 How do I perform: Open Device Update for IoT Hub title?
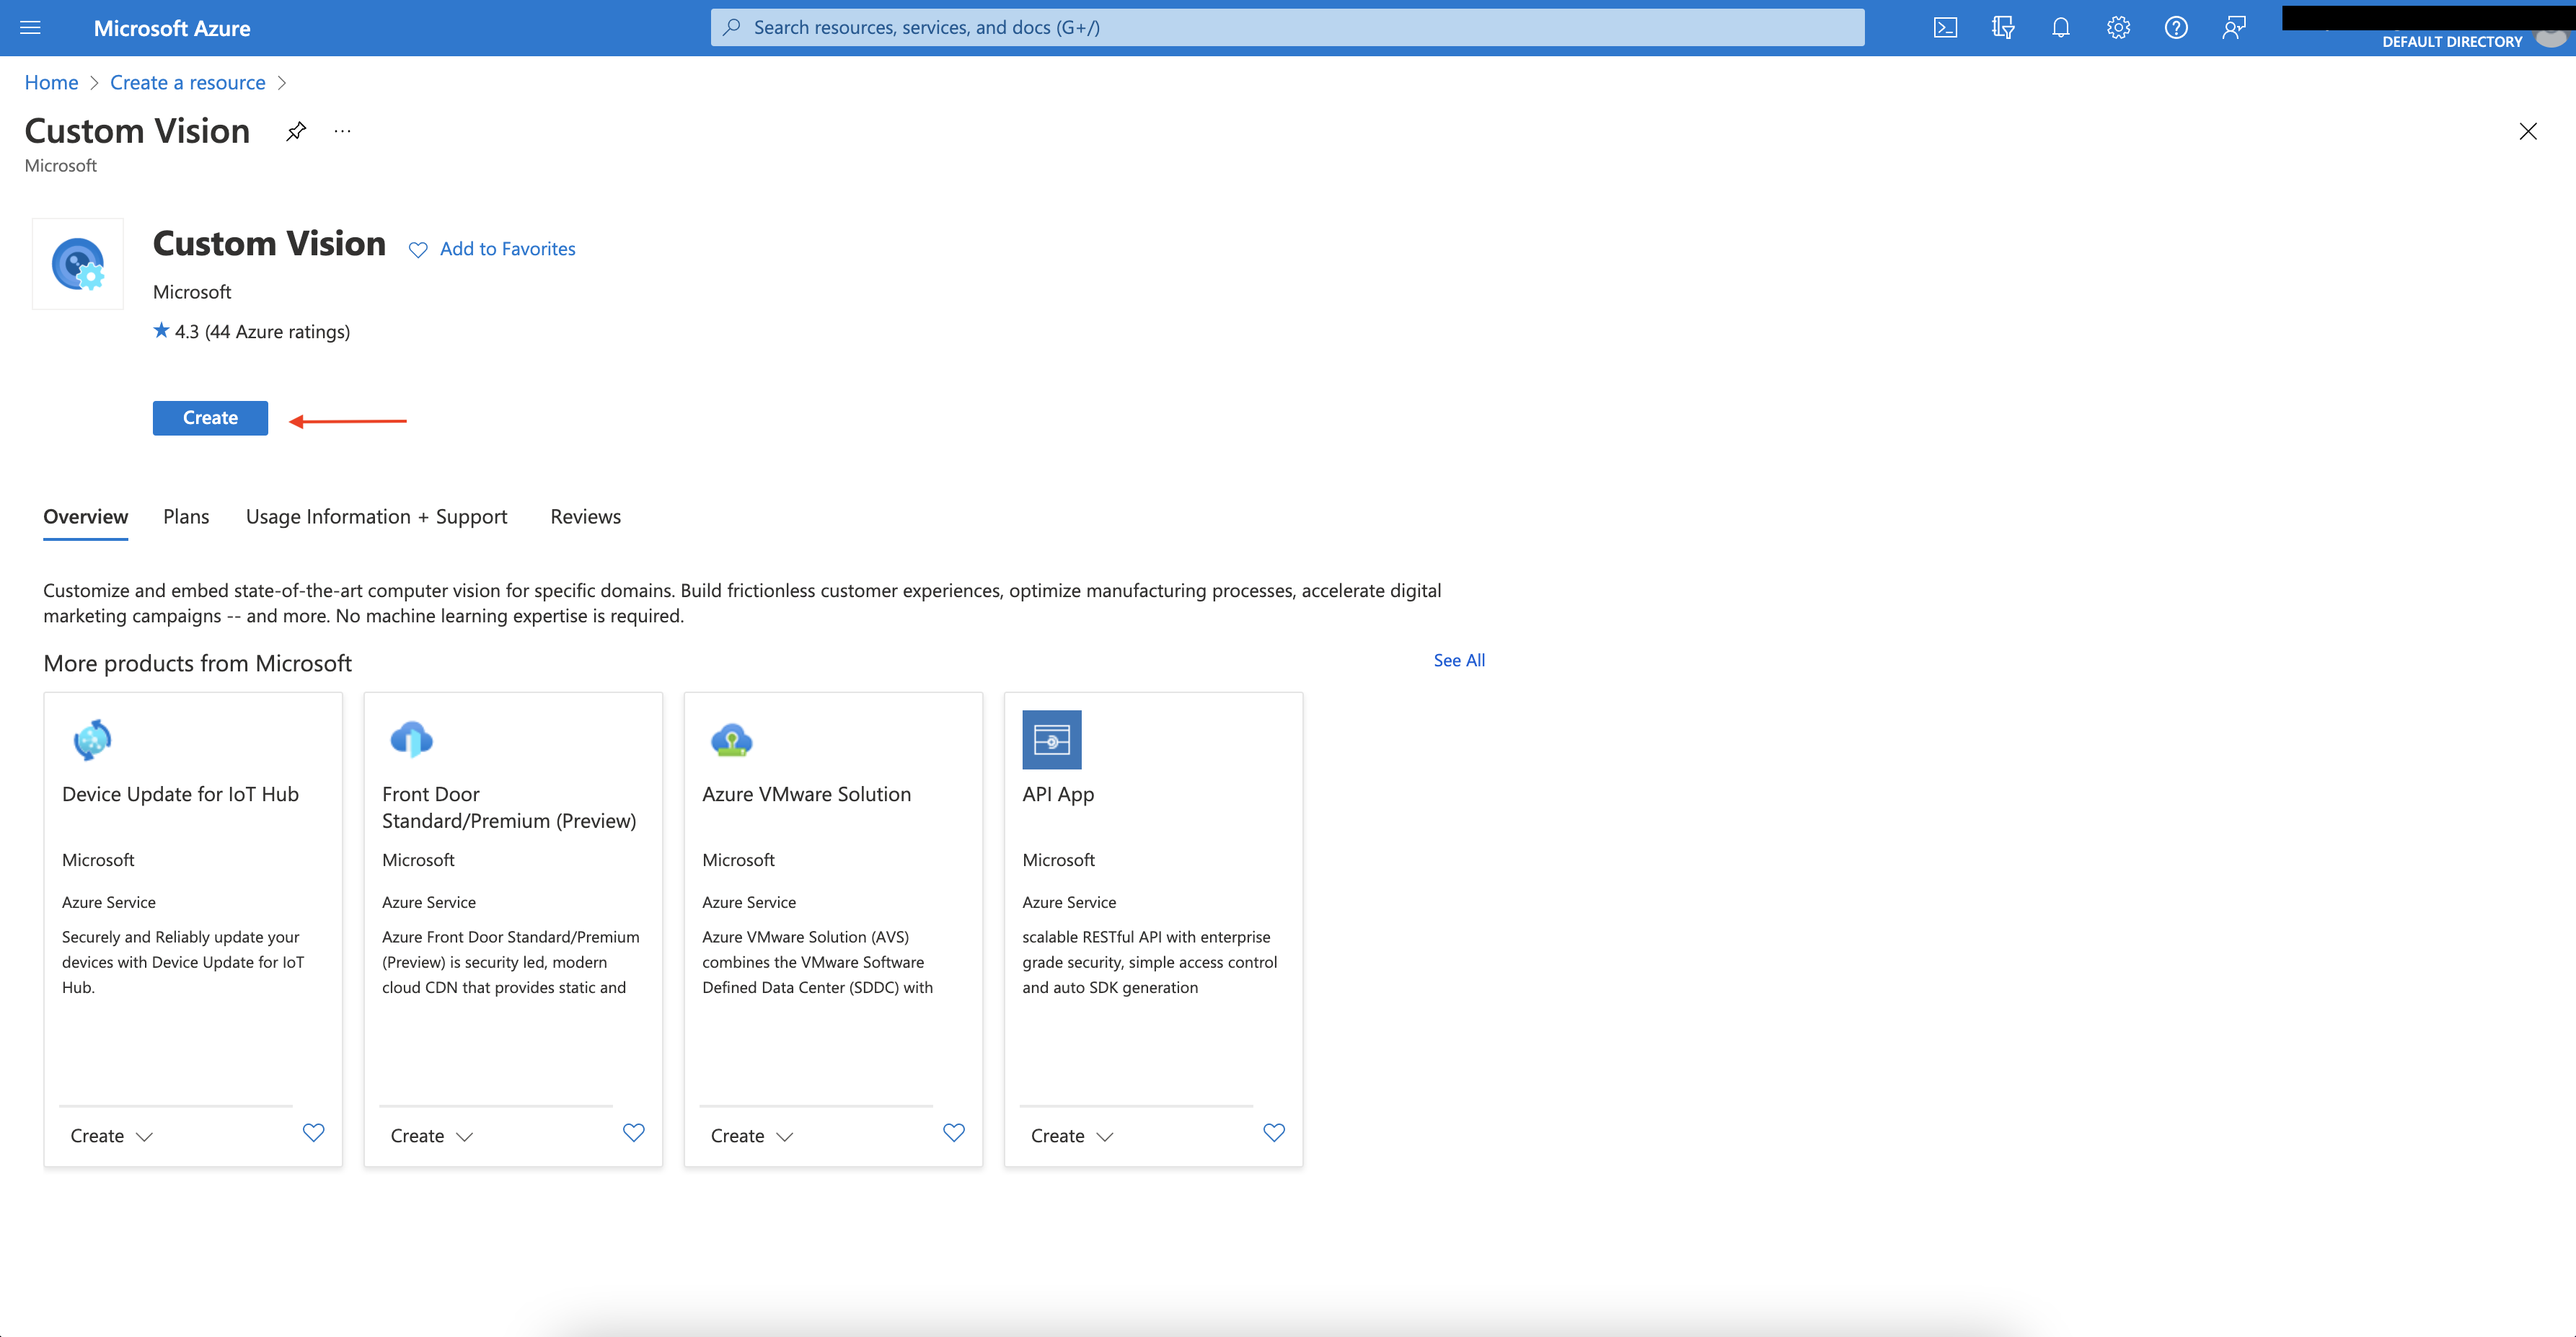tap(180, 795)
